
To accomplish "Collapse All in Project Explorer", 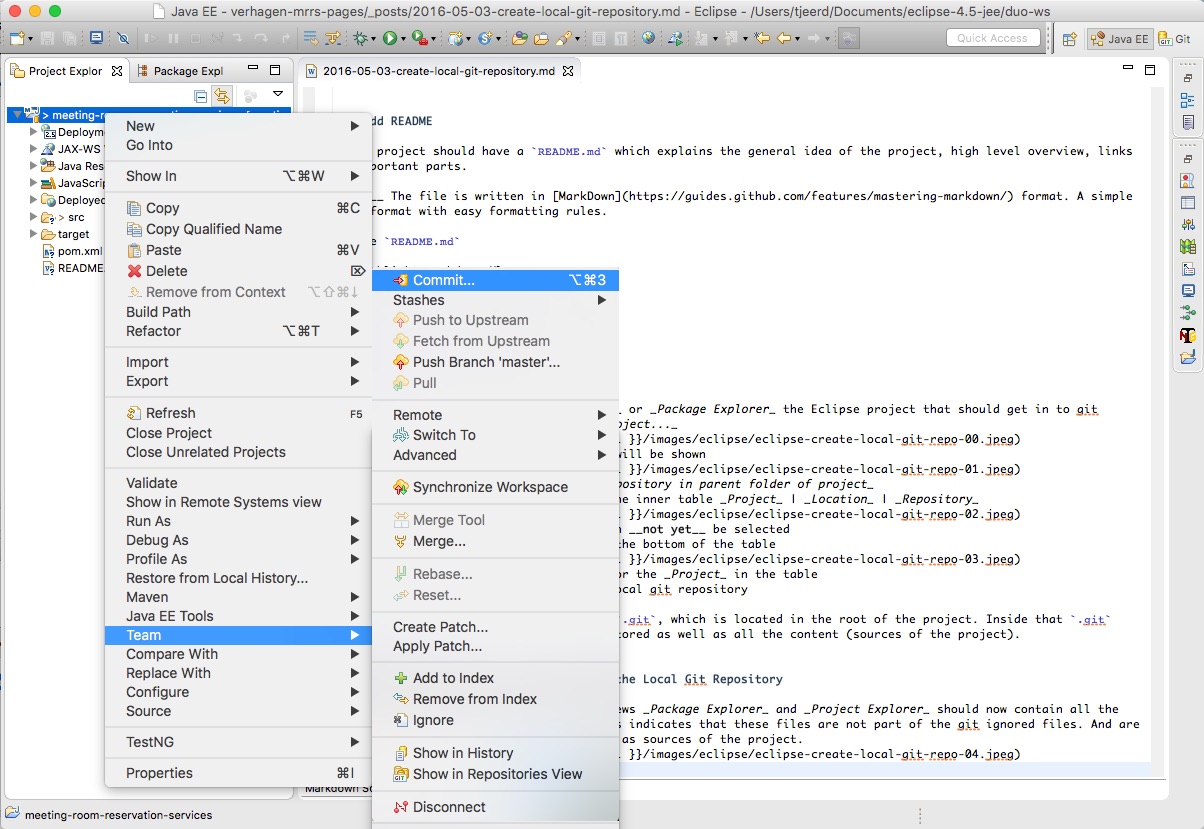I will (x=200, y=94).
